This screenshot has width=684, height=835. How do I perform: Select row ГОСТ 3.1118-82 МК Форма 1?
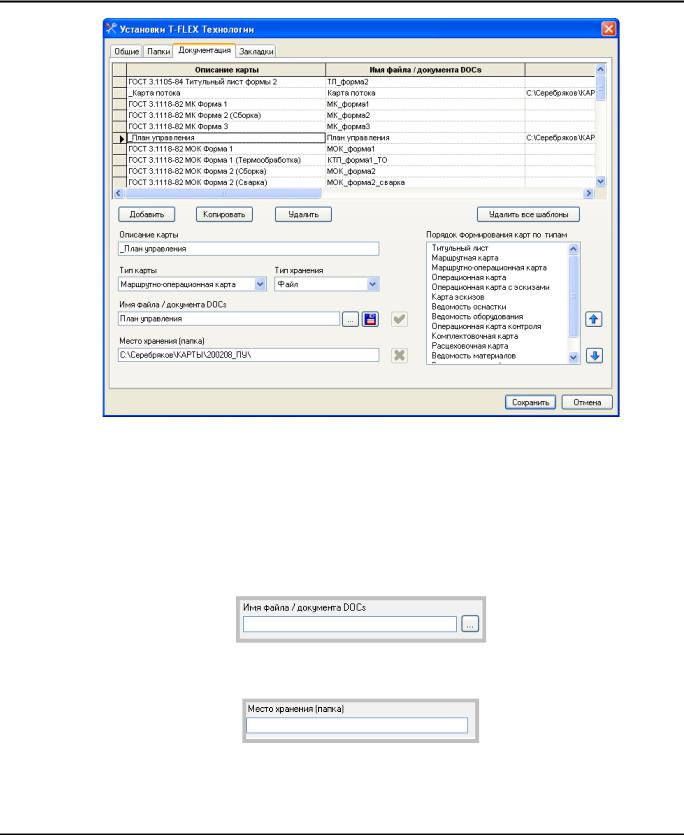click(x=226, y=104)
